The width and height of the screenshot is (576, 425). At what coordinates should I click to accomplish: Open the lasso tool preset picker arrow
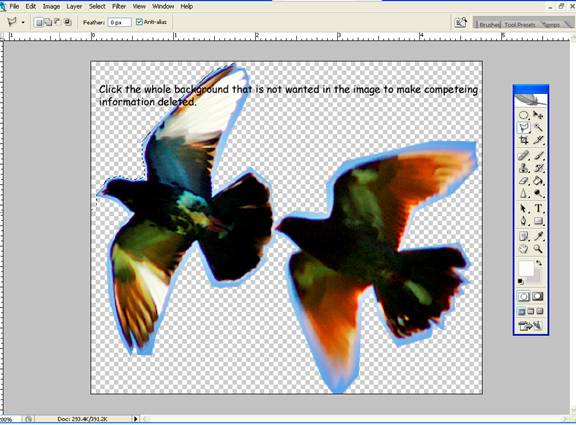23,22
